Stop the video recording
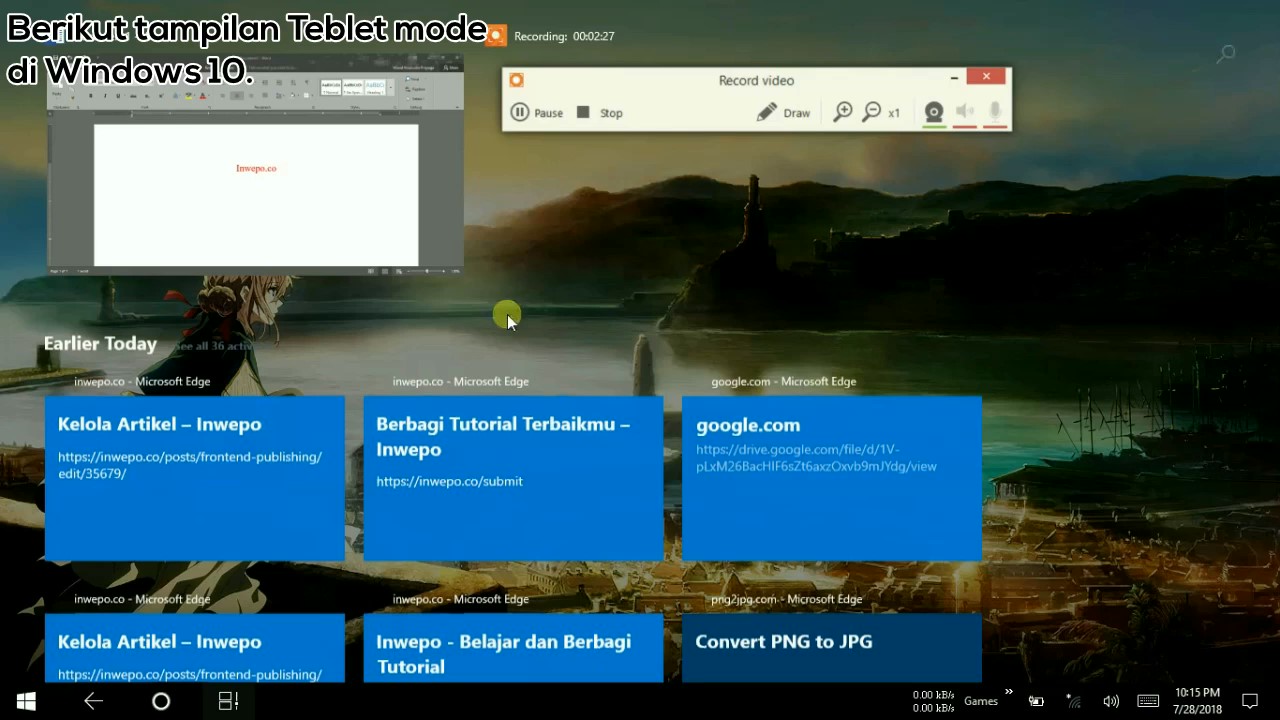Screen dimensions: 1280x720 [x=600, y=113]
